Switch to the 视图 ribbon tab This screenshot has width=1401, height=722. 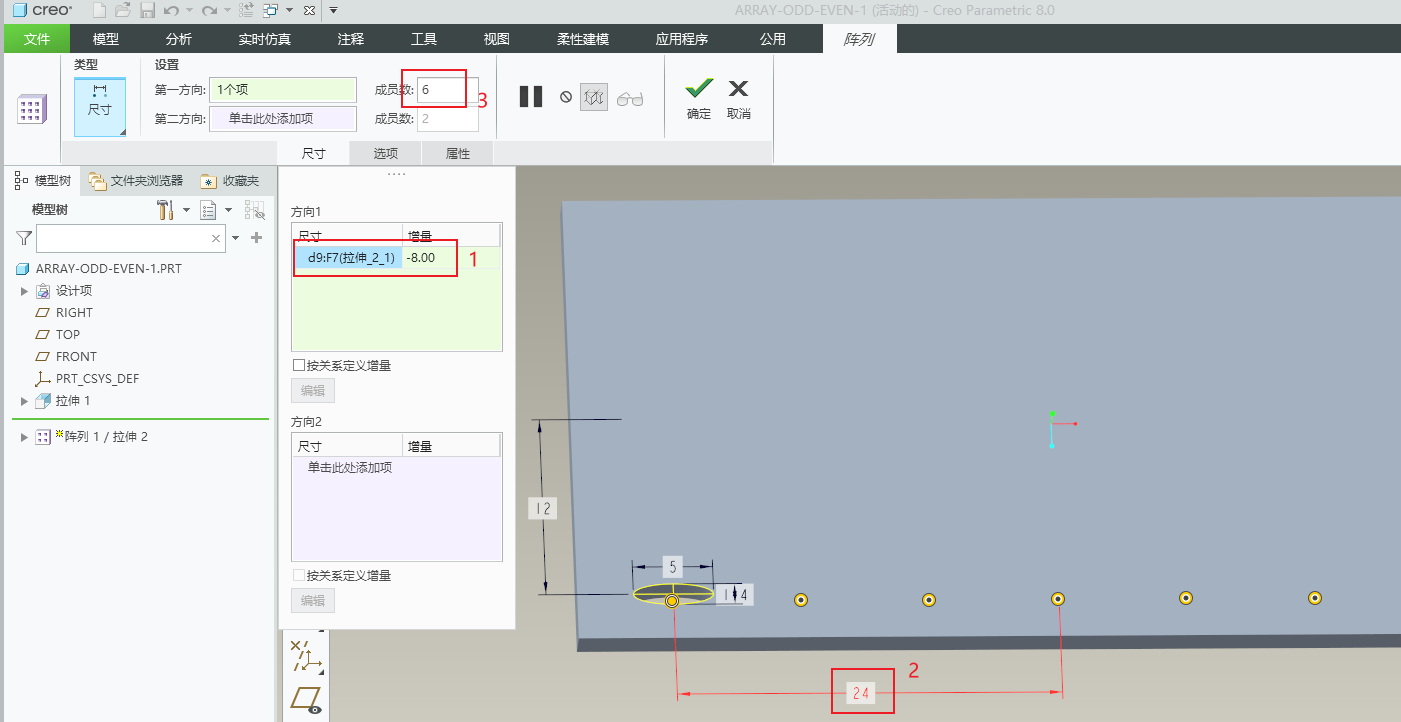coord(497,39)
